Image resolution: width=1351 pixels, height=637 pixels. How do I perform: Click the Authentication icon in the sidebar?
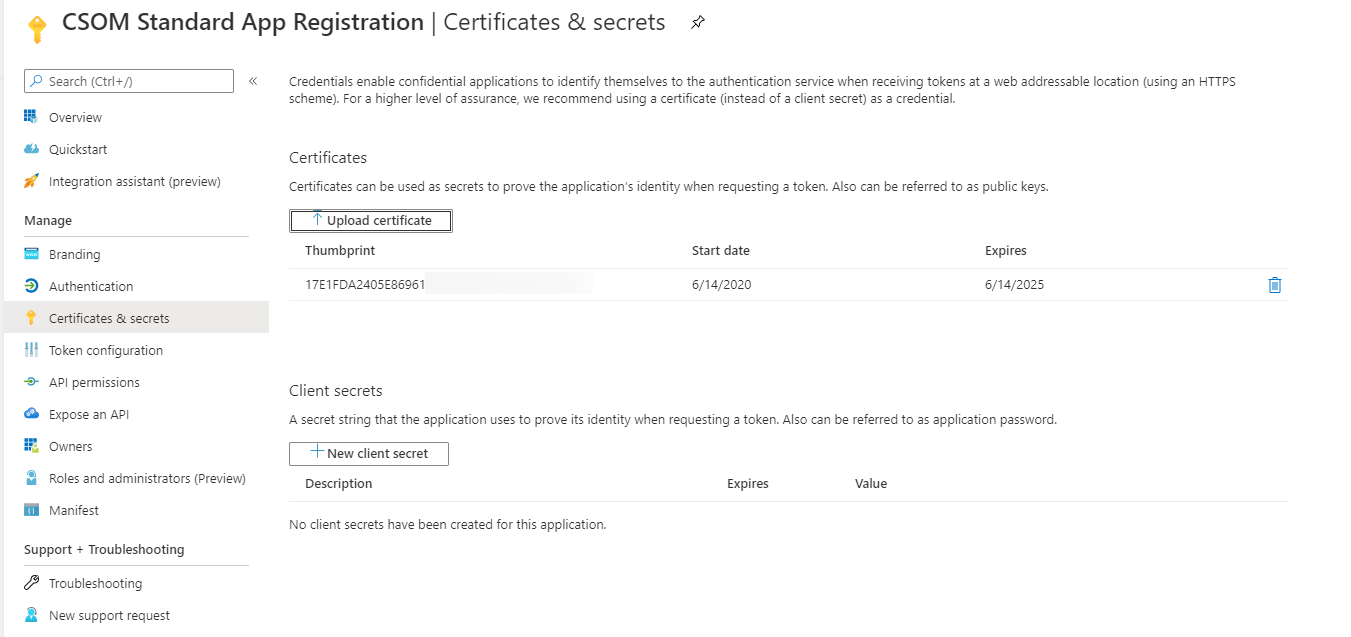[x=31, y=287]
